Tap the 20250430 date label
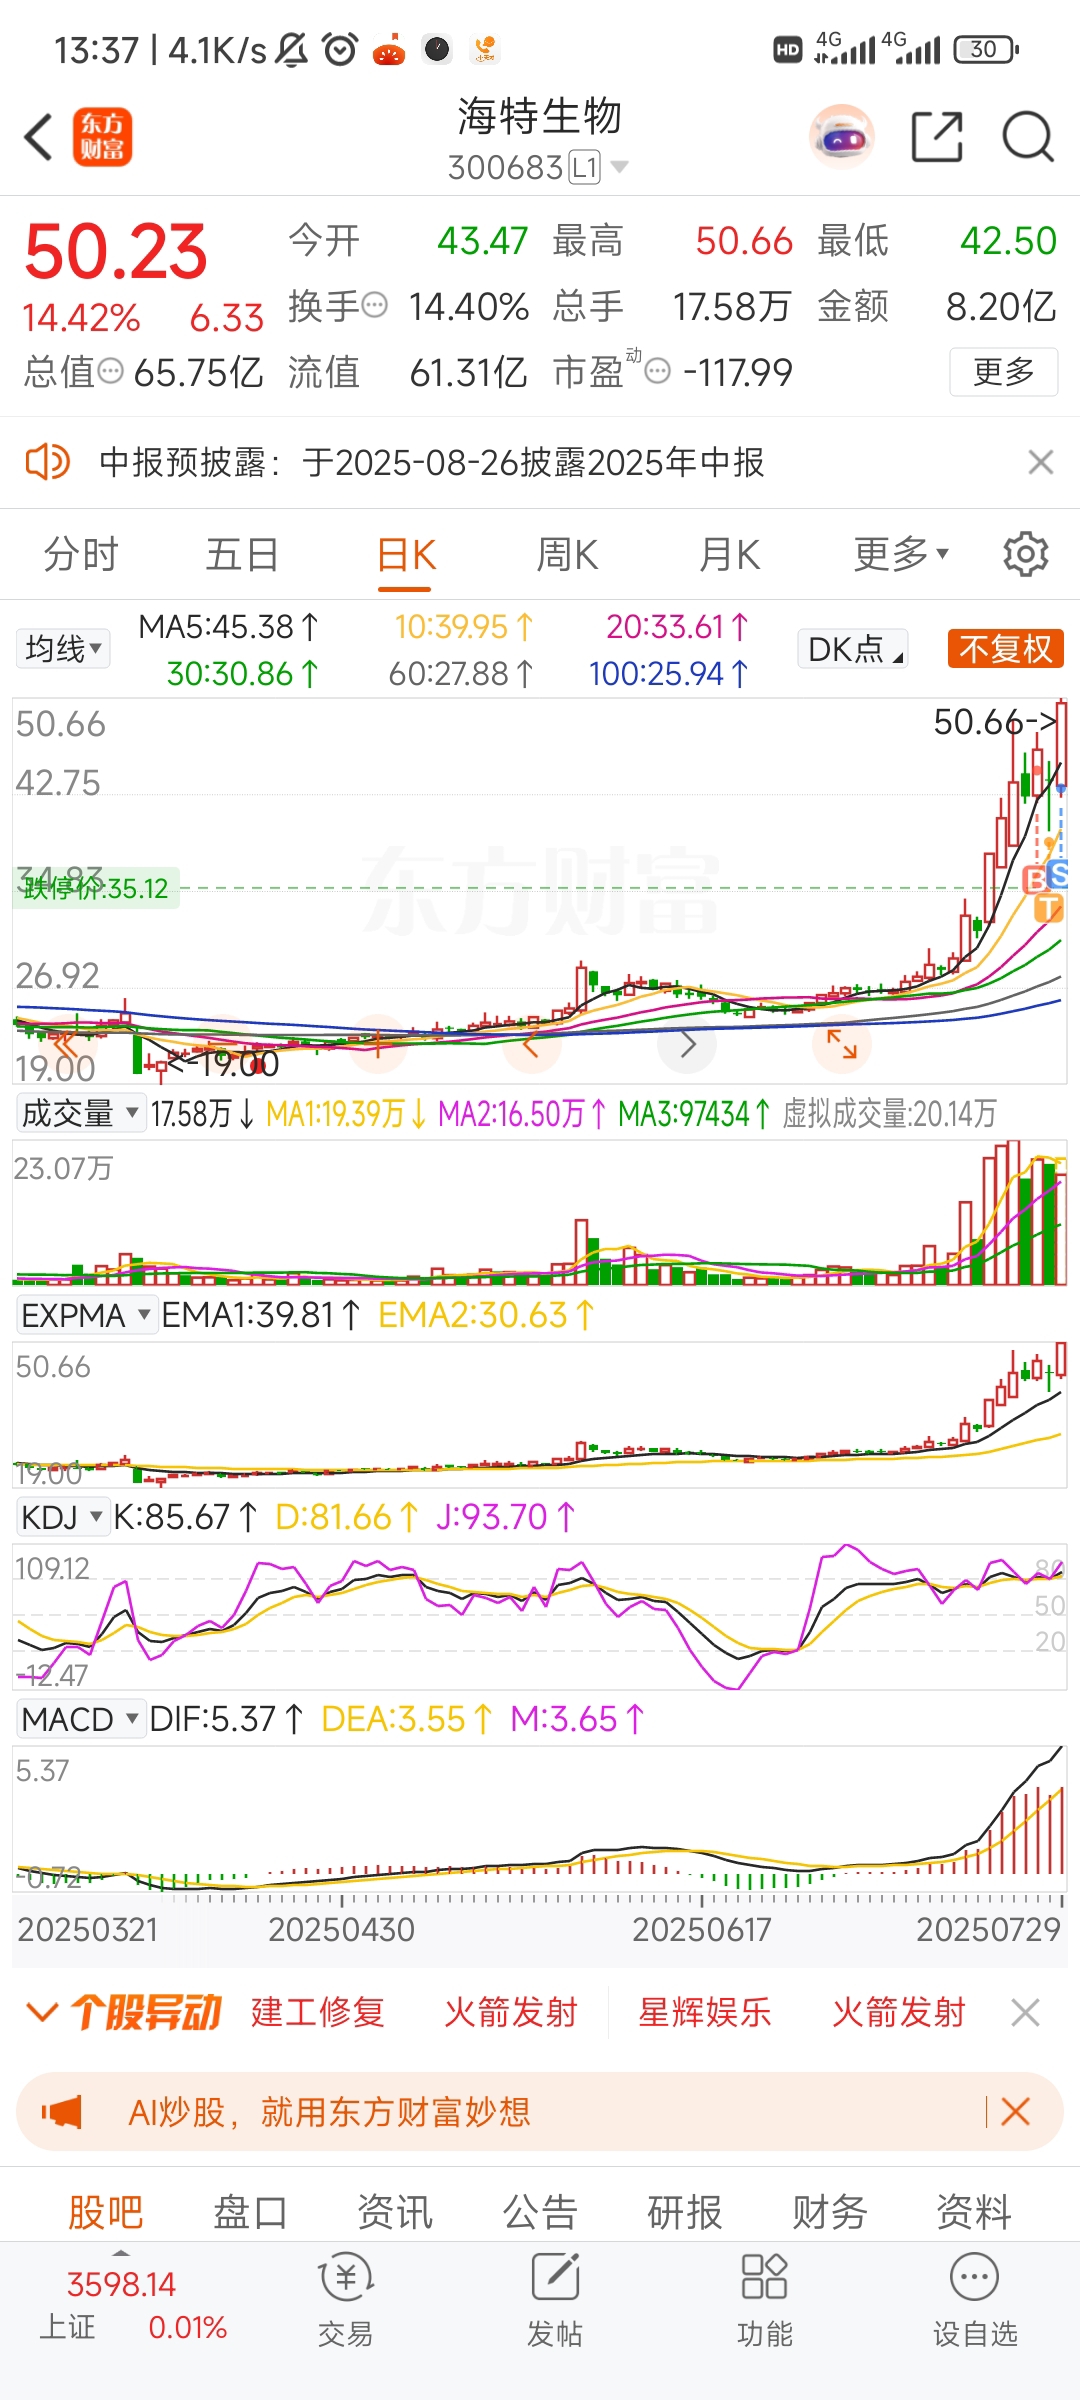Viewport: 1080px width, 2400px height. [x=341, y=1929]
